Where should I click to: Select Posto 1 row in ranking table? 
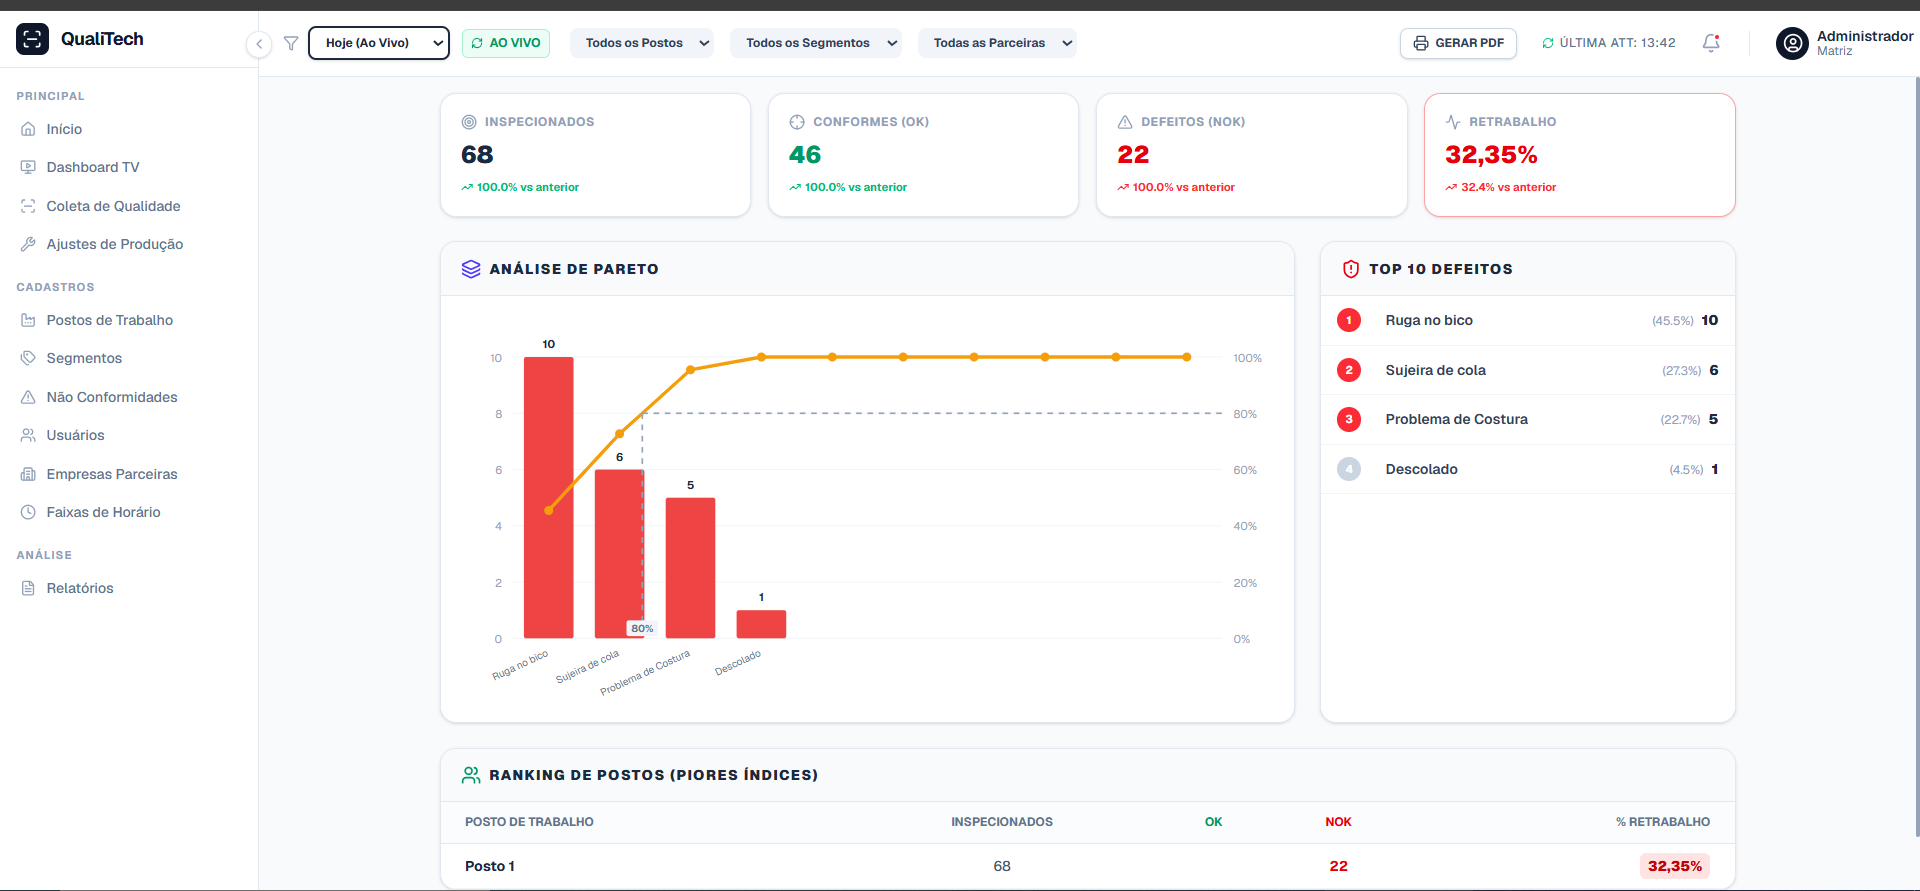coord(1088,866)
